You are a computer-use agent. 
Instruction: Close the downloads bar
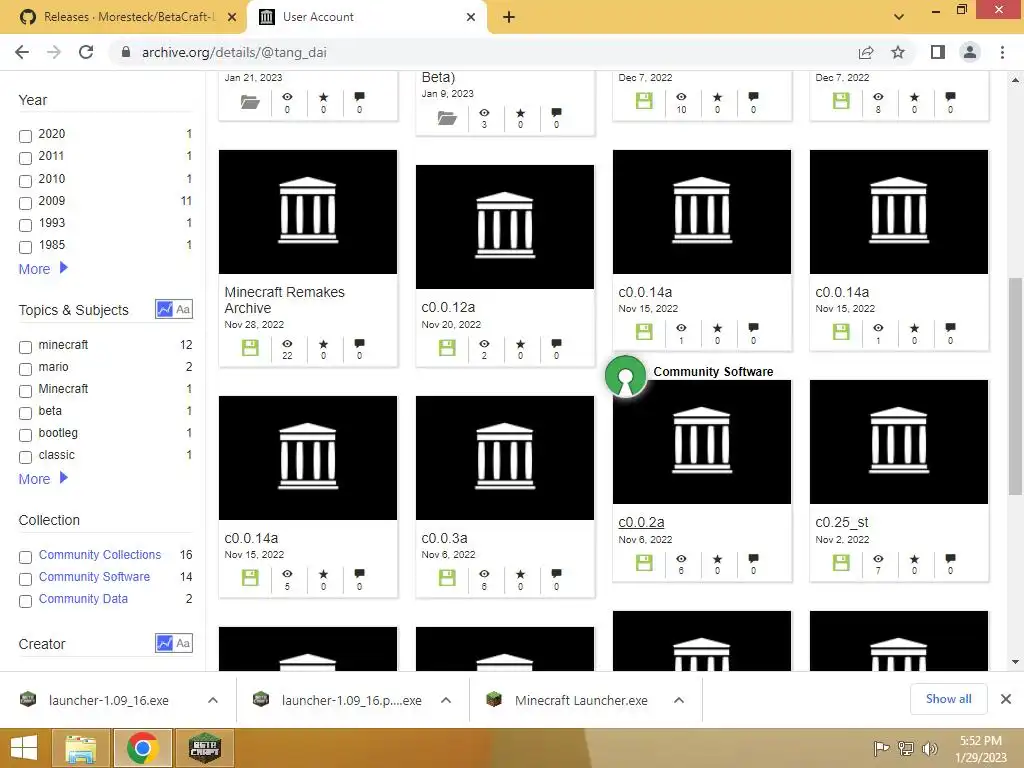tap(1006, 699)
